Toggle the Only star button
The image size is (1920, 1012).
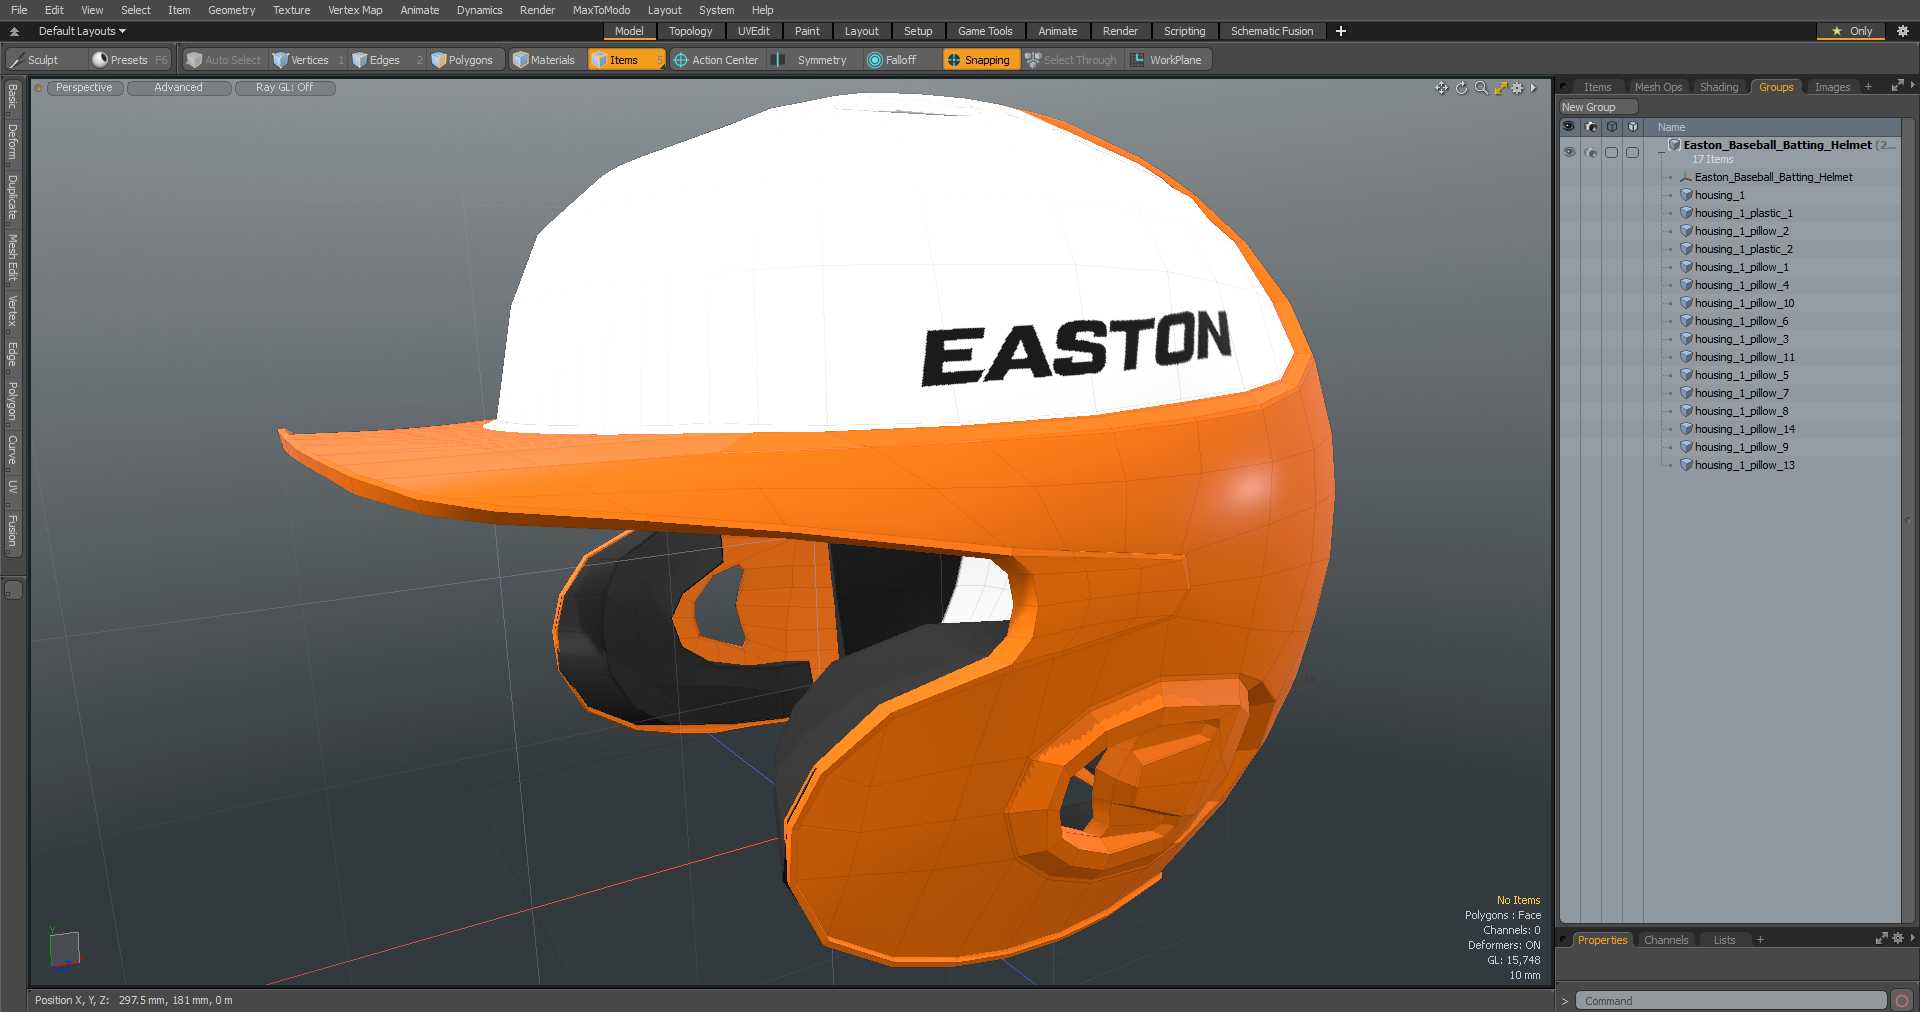1851,31
